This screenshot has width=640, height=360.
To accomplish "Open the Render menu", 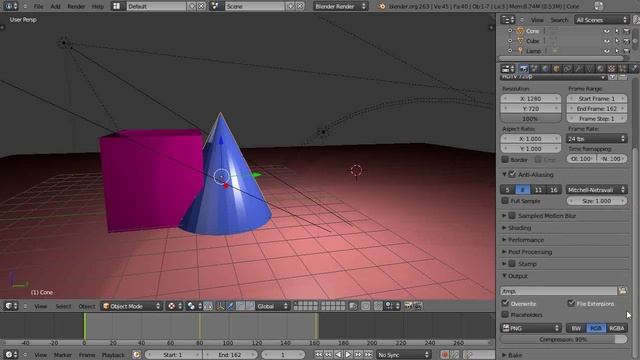I will (76, 6).
